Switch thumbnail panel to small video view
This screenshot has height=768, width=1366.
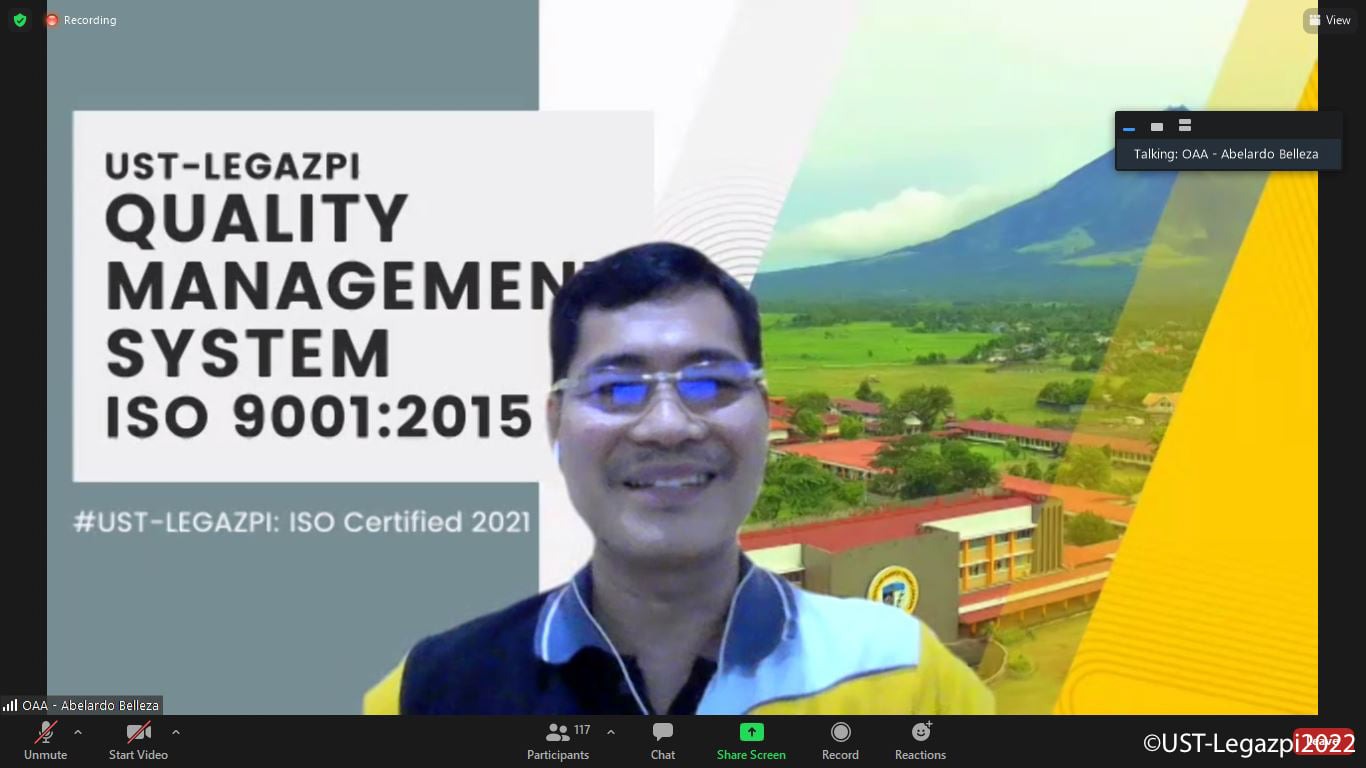coord(1157,127)
